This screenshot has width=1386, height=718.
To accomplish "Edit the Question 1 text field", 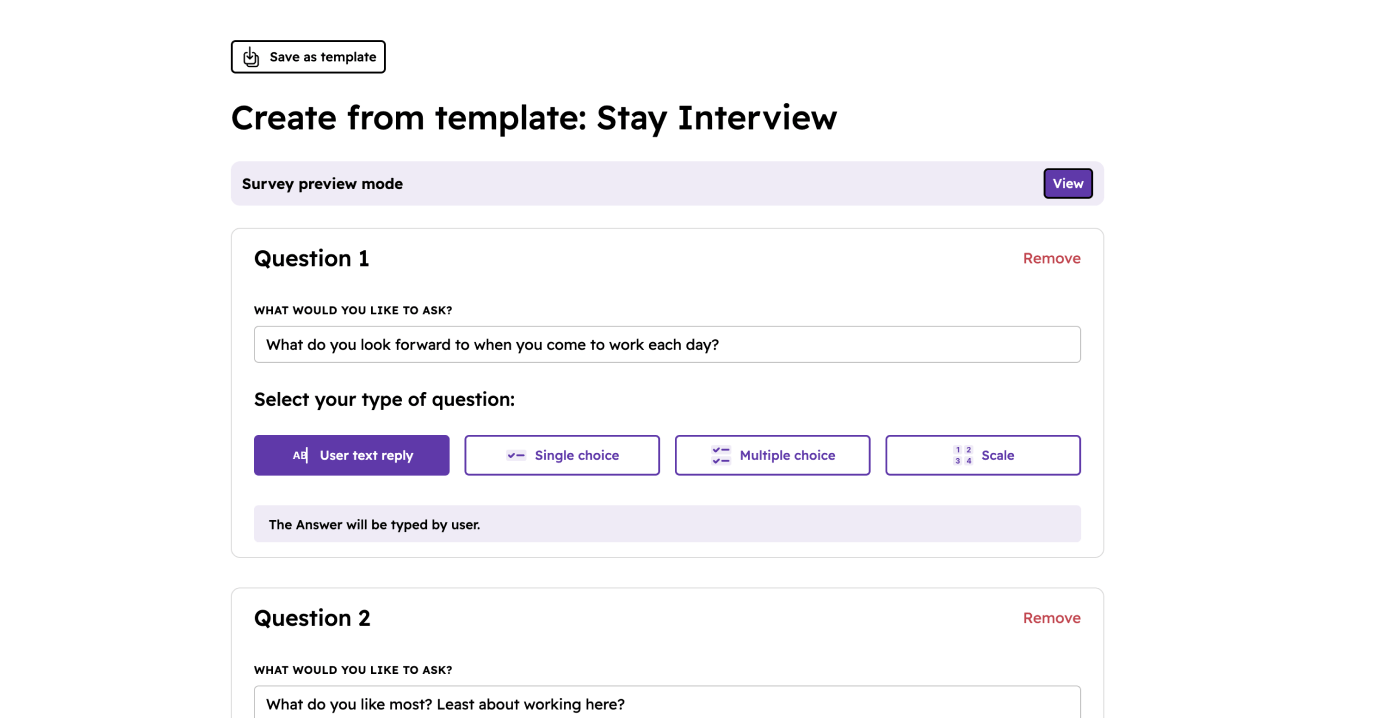I will [667, 344].
